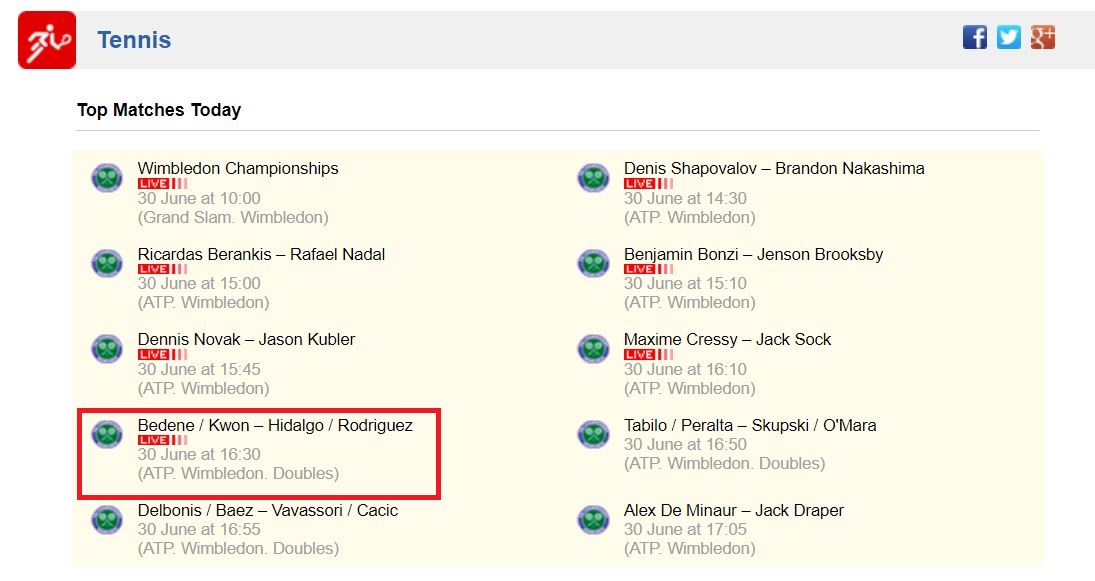Click '30 June at 15:10' time text
This screenshot has height=581, width=1095.
click(x=686, y=284)
